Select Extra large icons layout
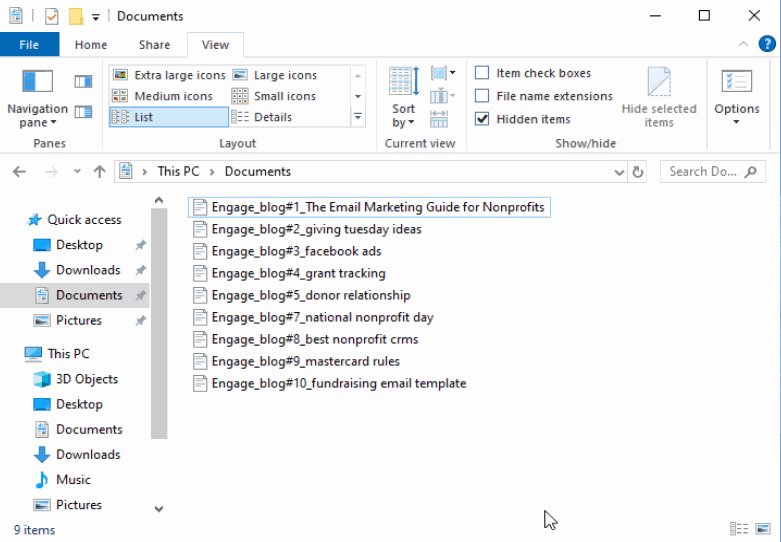 pyautogui.click(x=169, y=75)
